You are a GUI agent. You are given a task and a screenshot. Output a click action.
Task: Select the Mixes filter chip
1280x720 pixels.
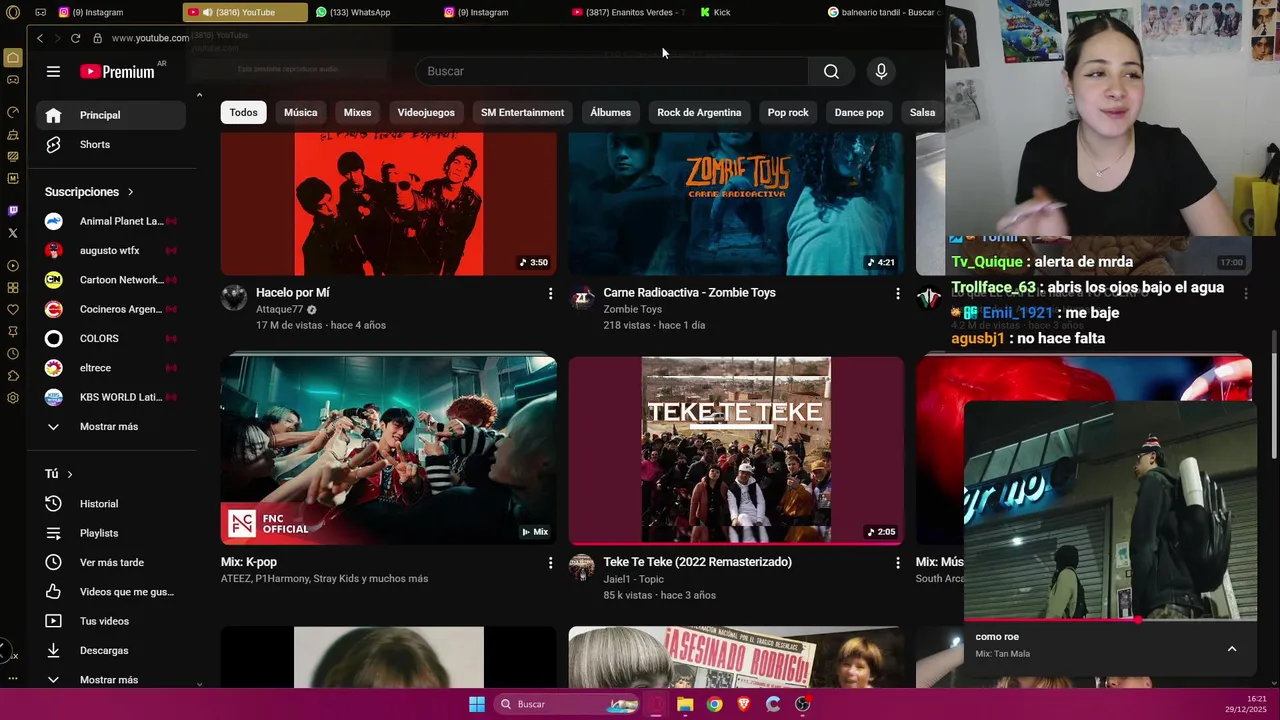point(357,112)
